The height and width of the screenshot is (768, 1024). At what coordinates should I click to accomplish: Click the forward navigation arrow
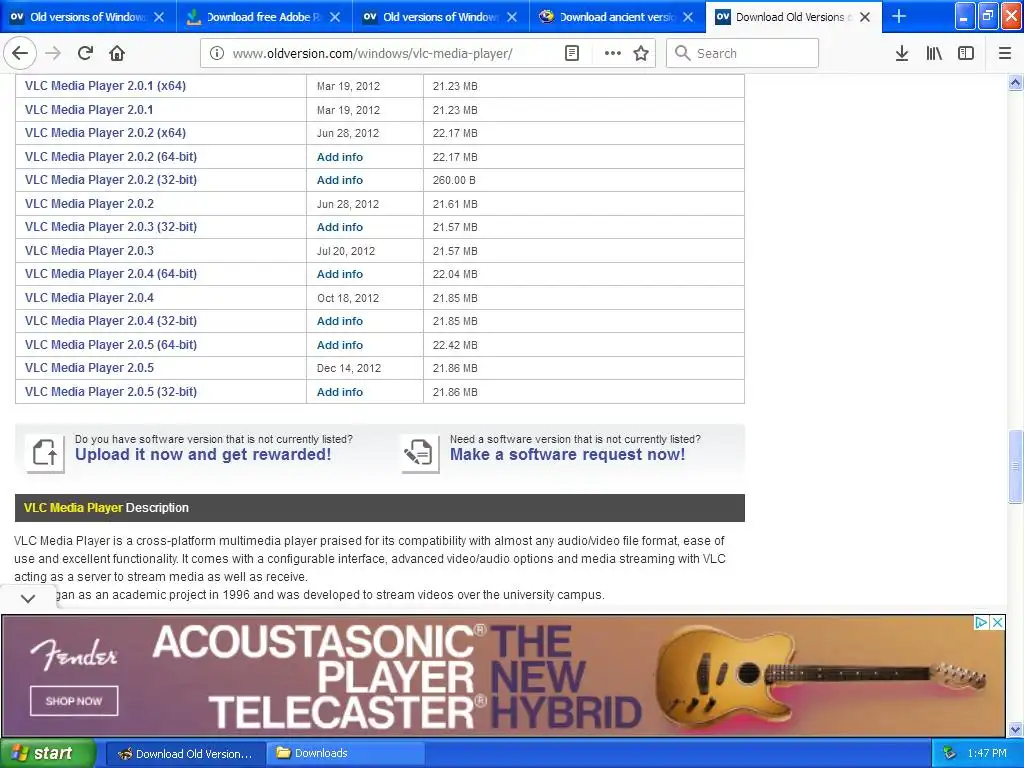(x=53, y=53)
